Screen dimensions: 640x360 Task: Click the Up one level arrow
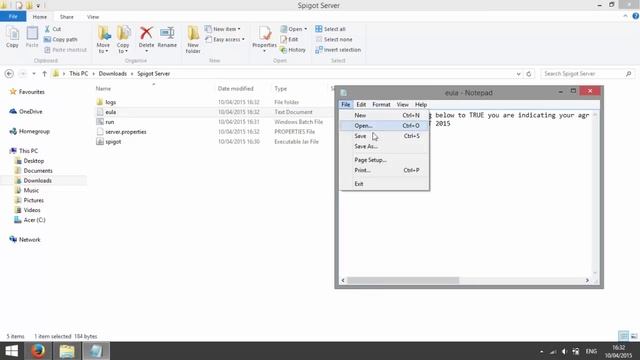(44, 74)
